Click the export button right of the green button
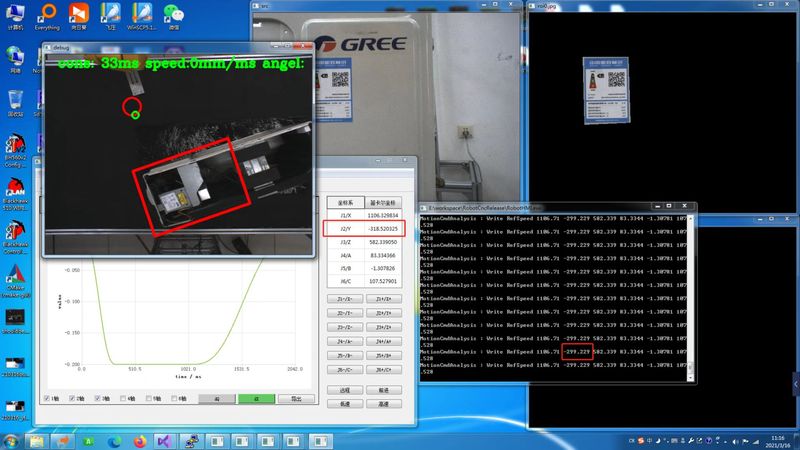This screenshot has width=800, height=450. pyautogui.click(x=296, y=398)
